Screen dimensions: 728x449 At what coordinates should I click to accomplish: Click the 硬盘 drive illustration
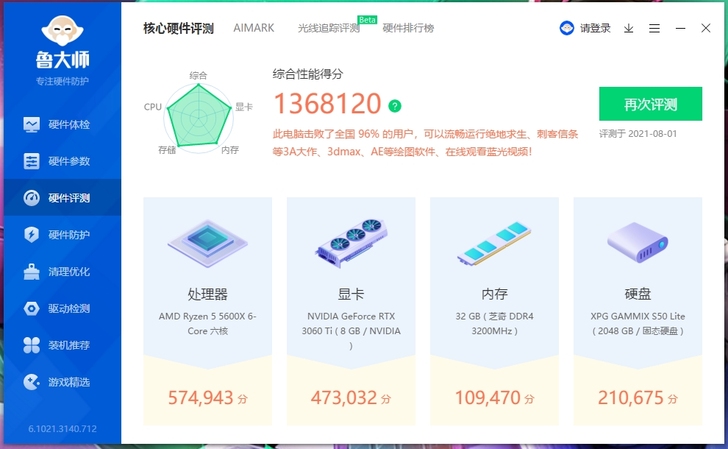pyautogui.click(x=637, y=242)
